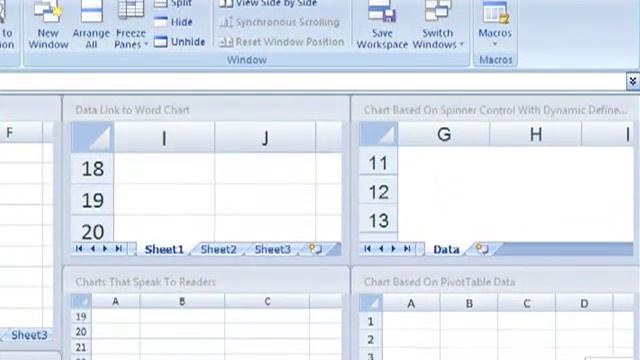The height and width of the screenshot is (360, 640).
Task: Go to last sheet in Spinner Control workbook
Action: click(407, 249)
